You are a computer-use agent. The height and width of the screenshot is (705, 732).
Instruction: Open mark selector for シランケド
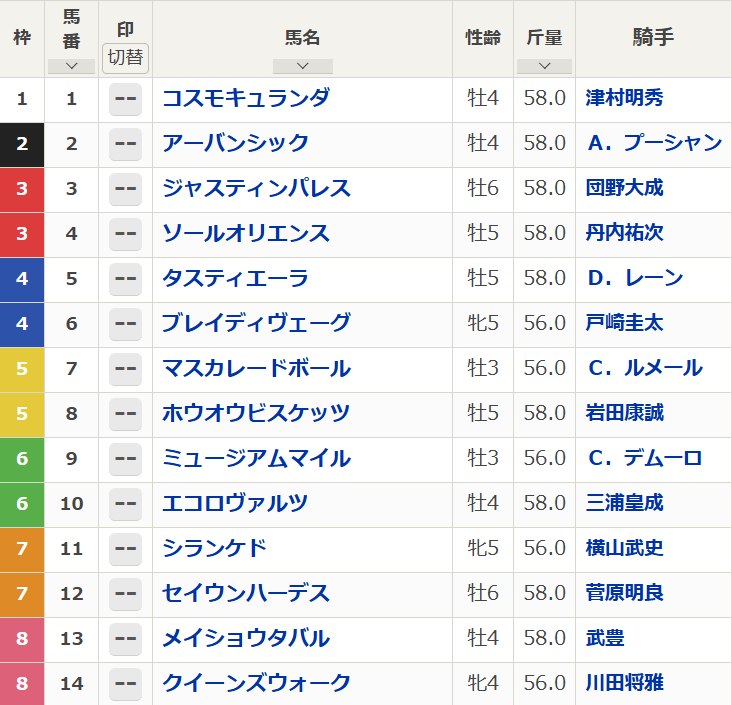point(125,549)
